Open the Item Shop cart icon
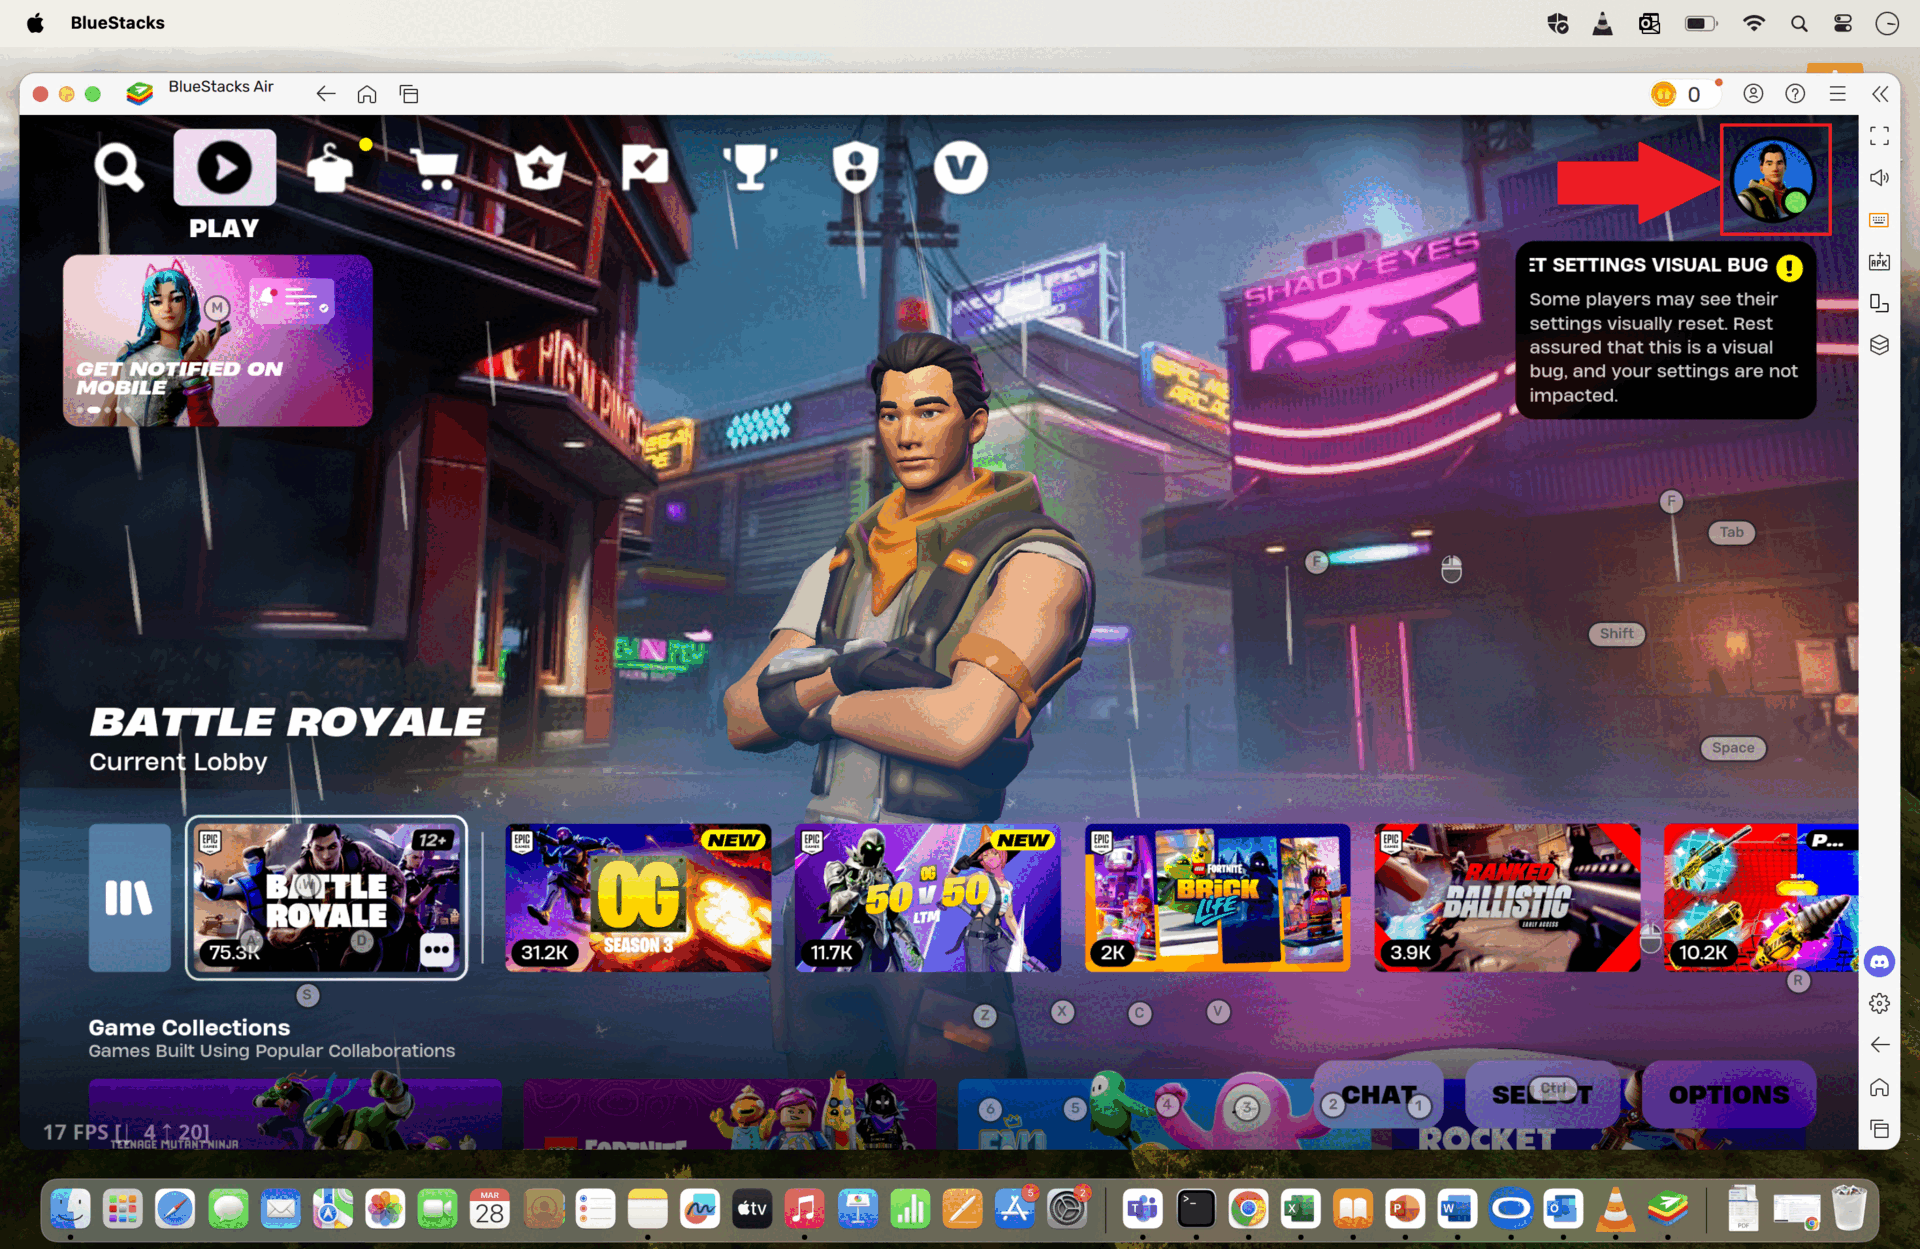 pyautogui.click(x=436, y=168)
